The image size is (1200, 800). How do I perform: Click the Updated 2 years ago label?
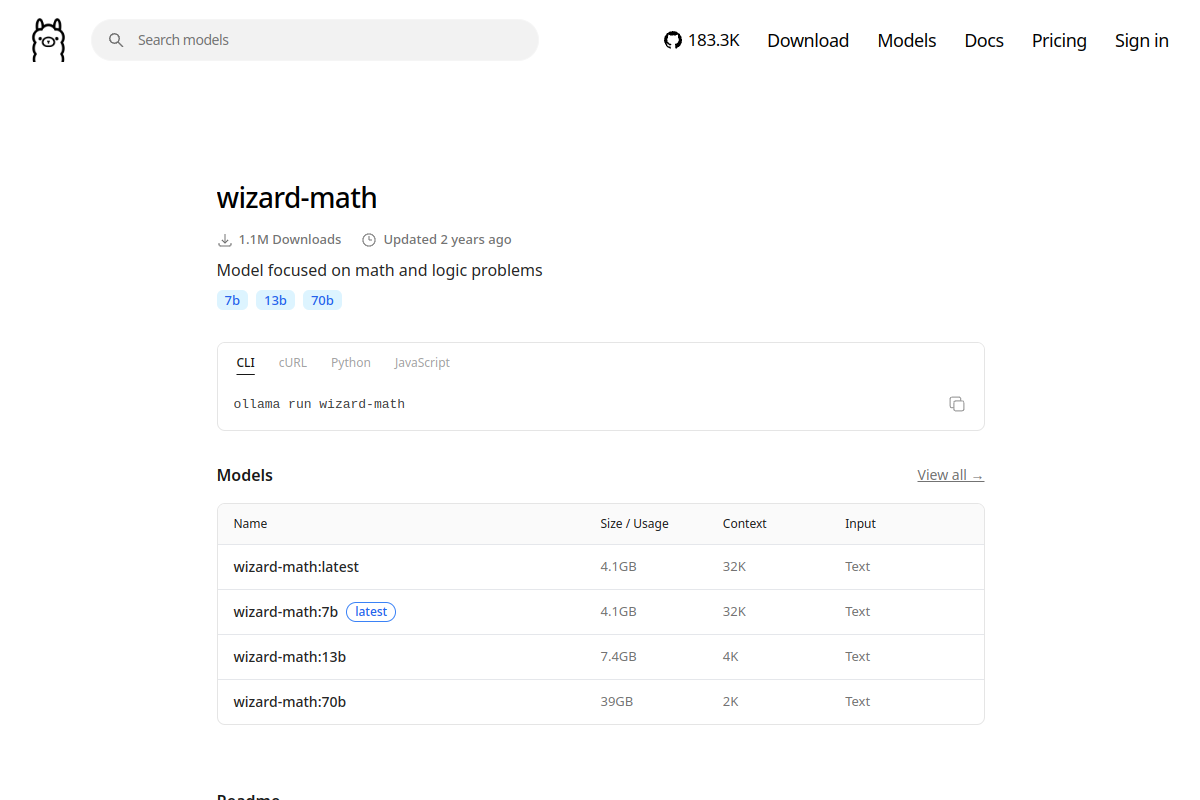tap(447, 240)
